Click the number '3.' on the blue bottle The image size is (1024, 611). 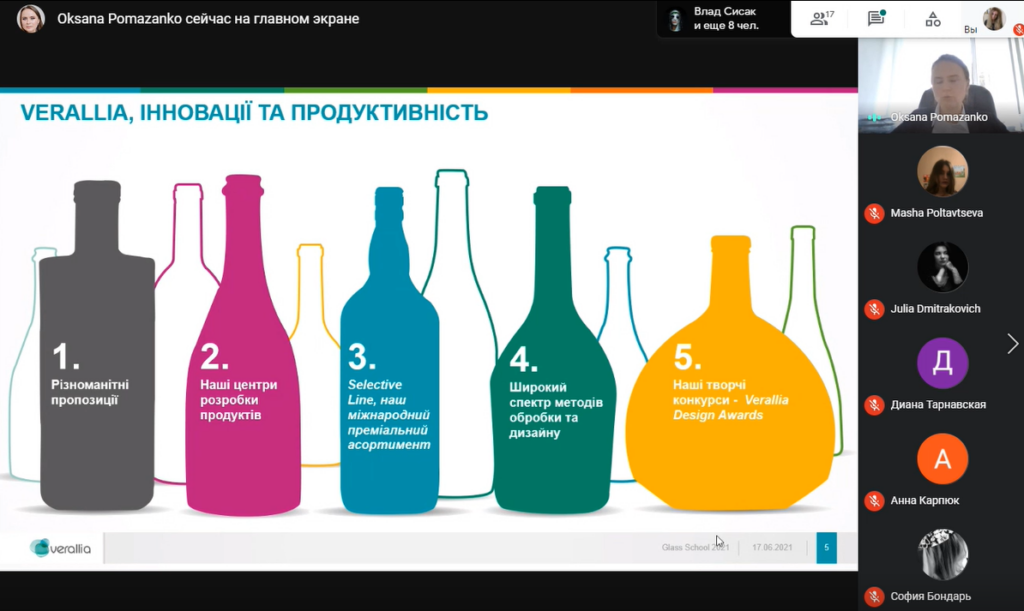(362, 356)
